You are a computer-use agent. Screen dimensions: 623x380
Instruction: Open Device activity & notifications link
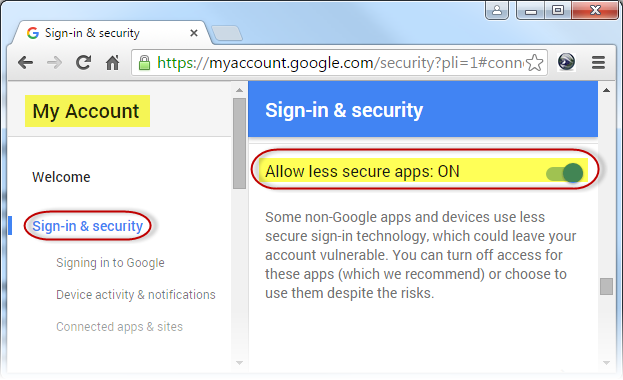[x=136, y=295]
